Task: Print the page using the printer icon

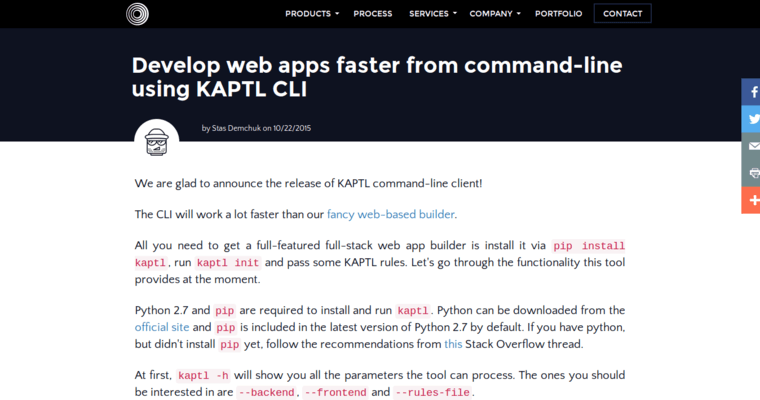Action: (751, 173)
